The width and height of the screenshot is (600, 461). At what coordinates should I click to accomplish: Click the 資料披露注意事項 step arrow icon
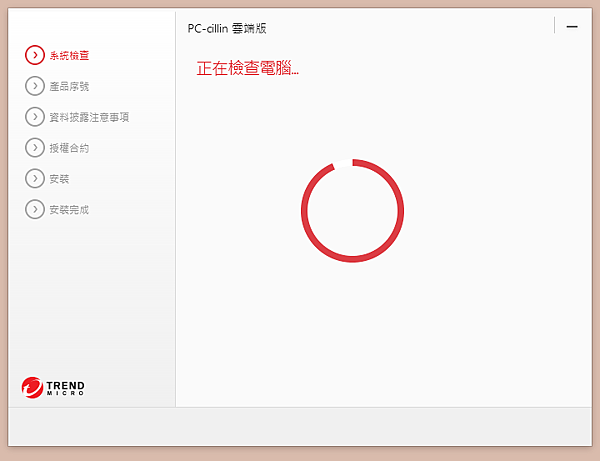coord(35,117)
